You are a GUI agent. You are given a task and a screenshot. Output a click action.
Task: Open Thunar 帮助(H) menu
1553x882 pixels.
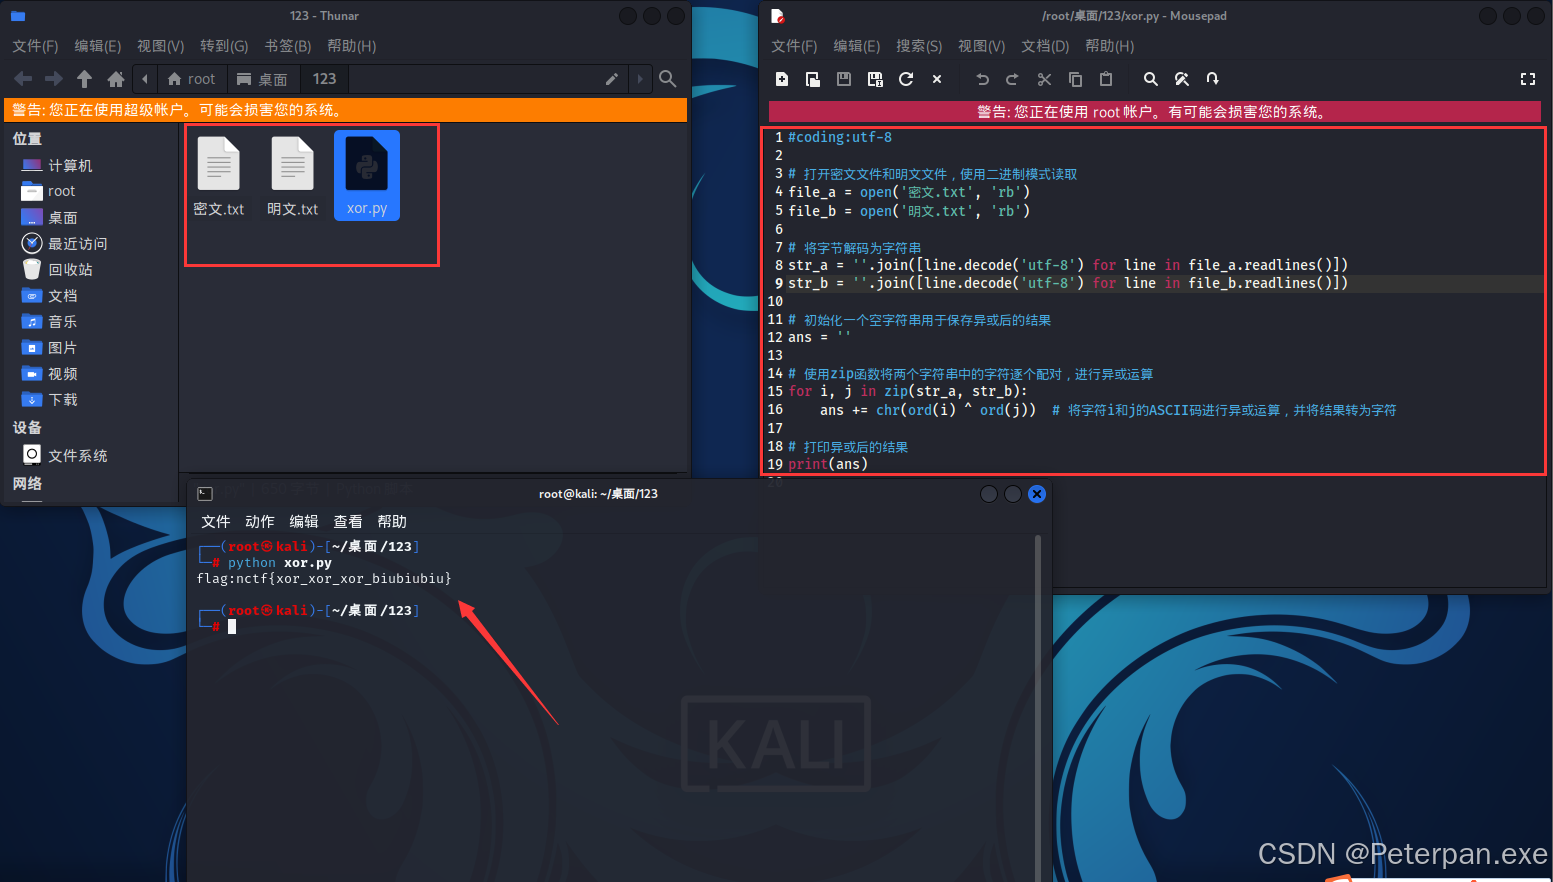[352, 46]
